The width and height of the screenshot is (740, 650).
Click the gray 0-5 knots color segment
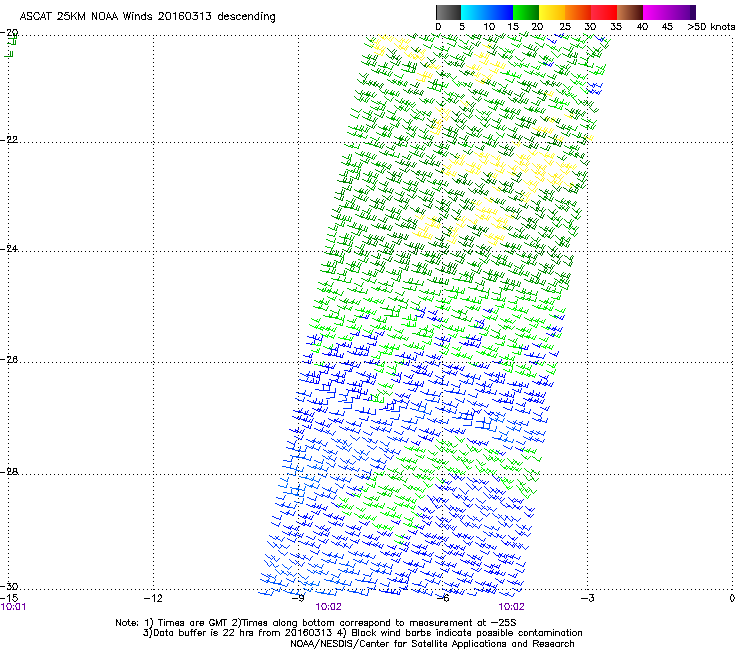click(x=448, y=12)
